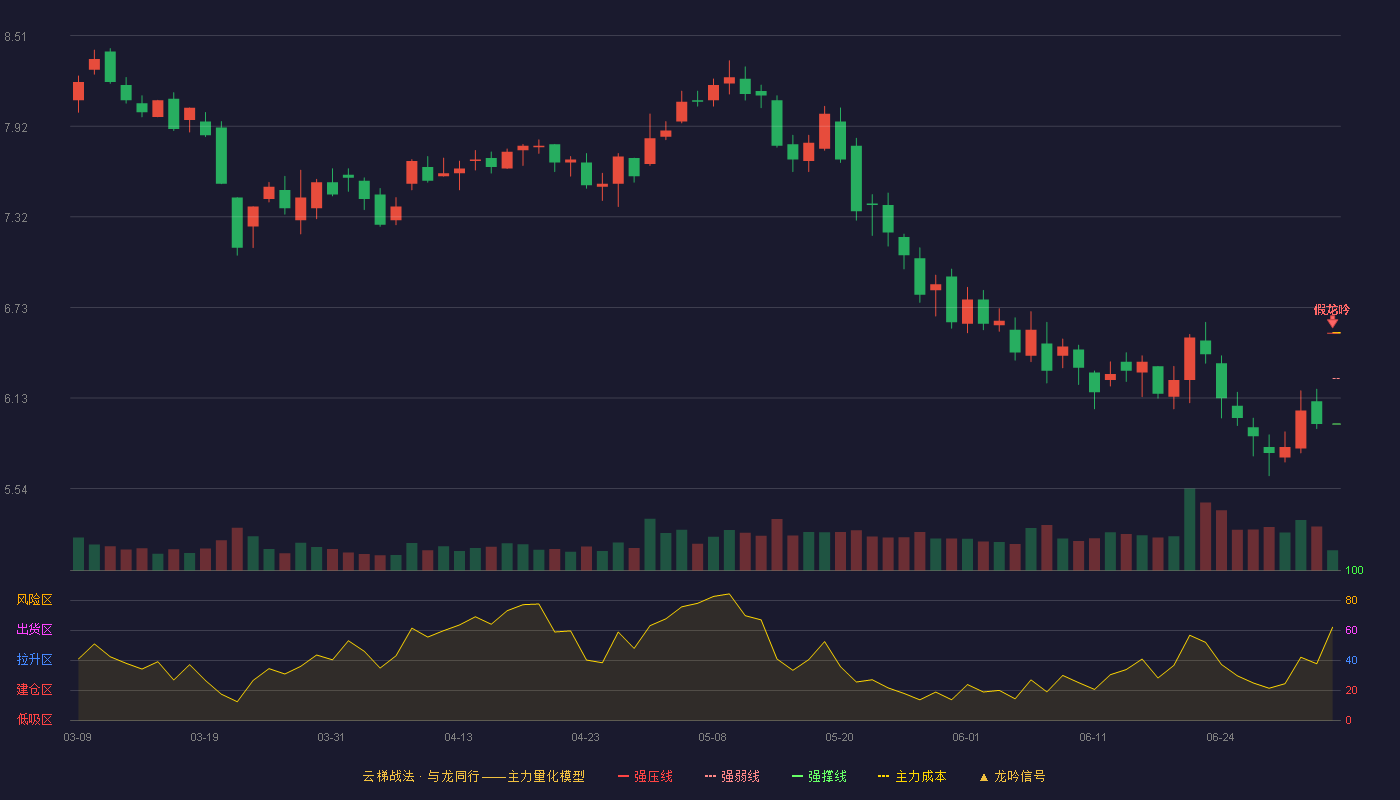Screen dimensions: 1400x800
Task: Click the 假龙吟 signal arrow marker
Action: click(x=1332, y=322)
